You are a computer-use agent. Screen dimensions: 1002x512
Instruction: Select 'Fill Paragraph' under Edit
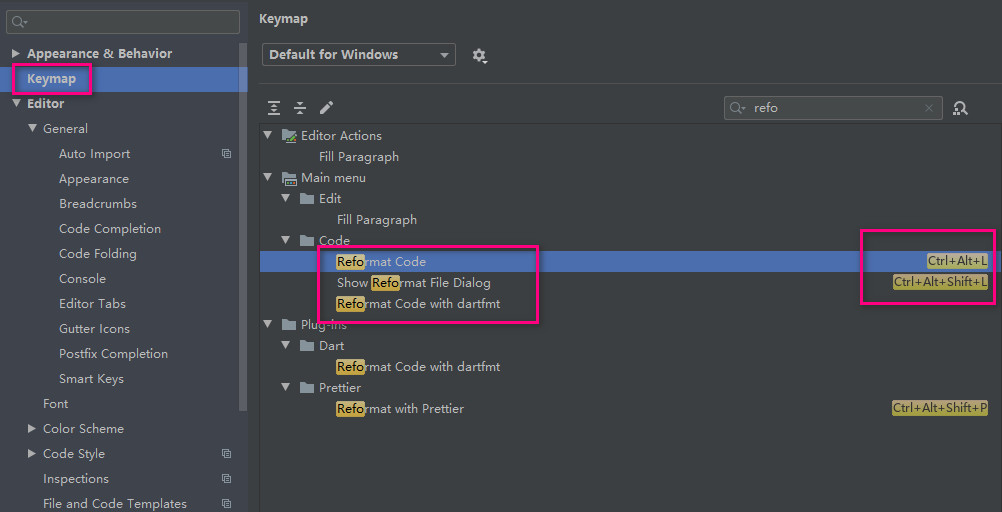tap(377, 219)
